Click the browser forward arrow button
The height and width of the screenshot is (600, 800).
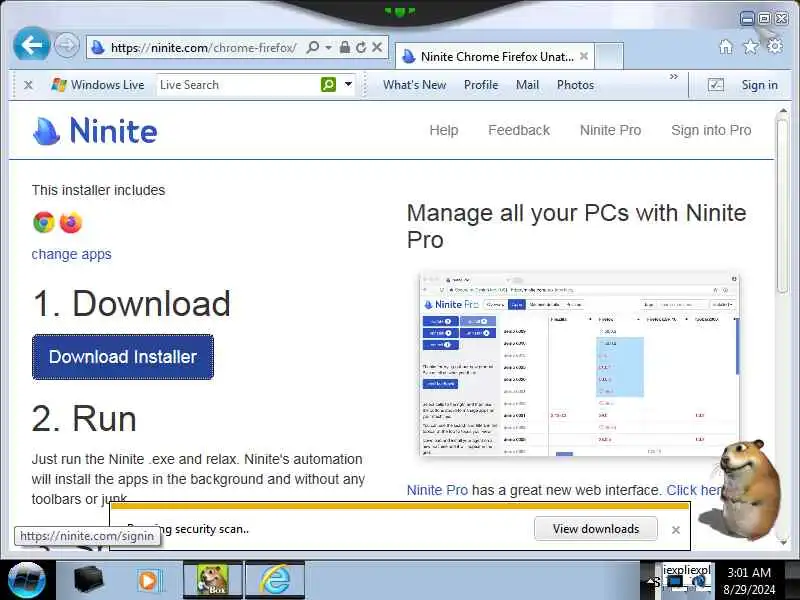(67, 46)
